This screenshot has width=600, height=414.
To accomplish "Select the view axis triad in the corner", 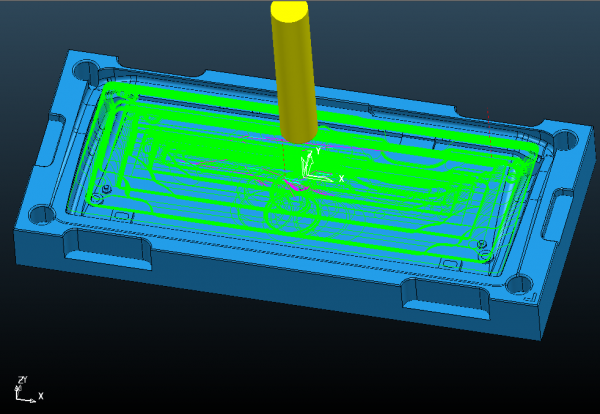I will click(29, 390).
